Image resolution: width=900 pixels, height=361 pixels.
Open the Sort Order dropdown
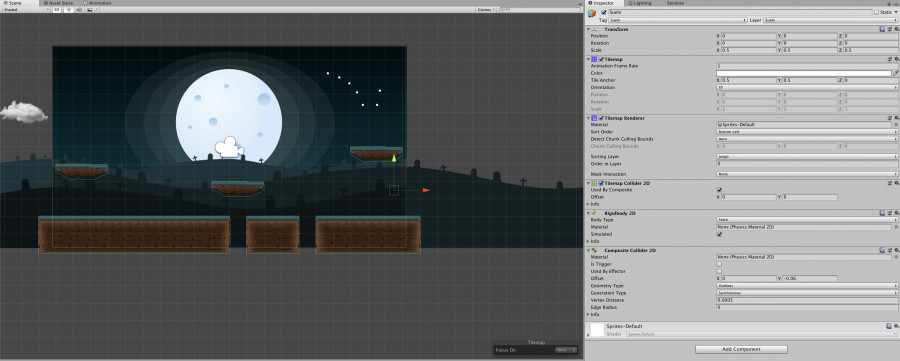coord(807,132)
